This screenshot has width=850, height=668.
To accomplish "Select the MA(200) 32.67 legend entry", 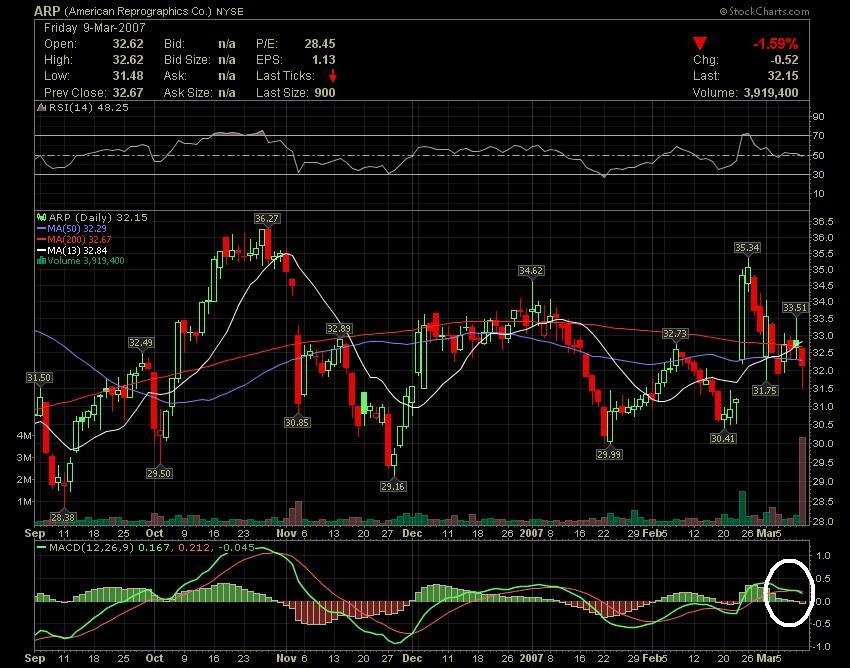I will pyautogui.click(x=74, y=240).
